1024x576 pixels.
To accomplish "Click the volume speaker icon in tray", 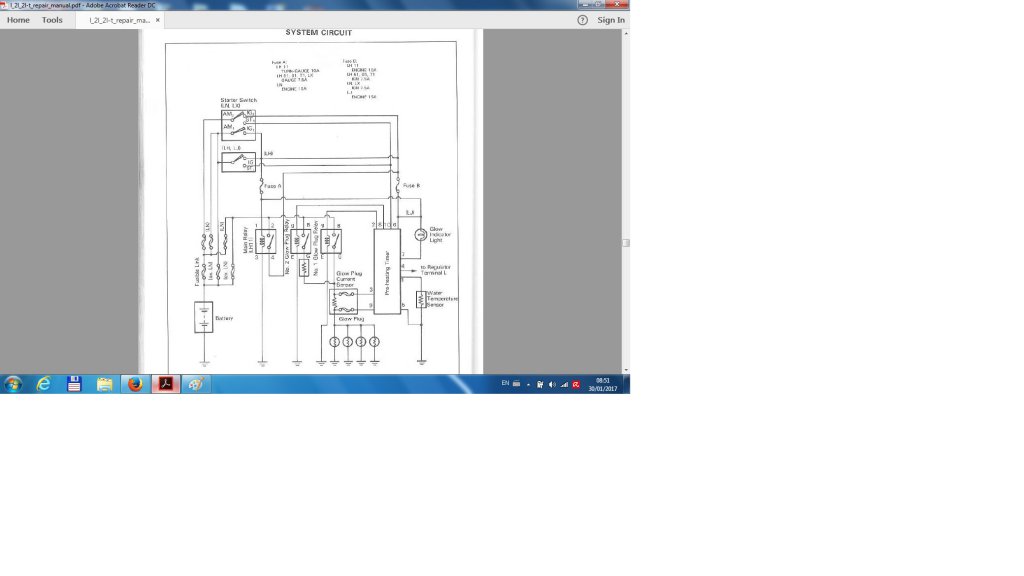I will pyautogui.click(x=552, y=384).
